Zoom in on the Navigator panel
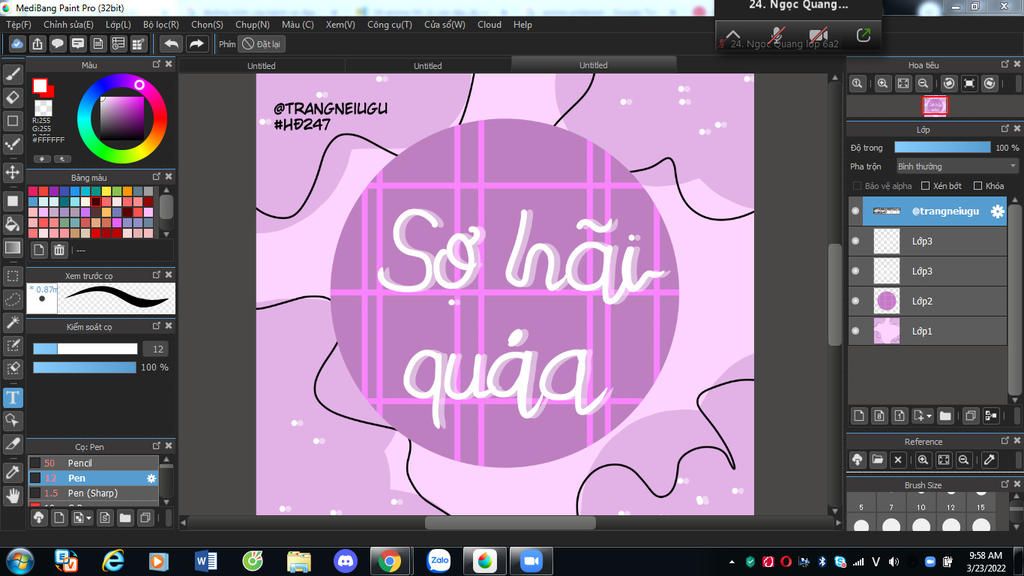 click(x=882, y=84)
